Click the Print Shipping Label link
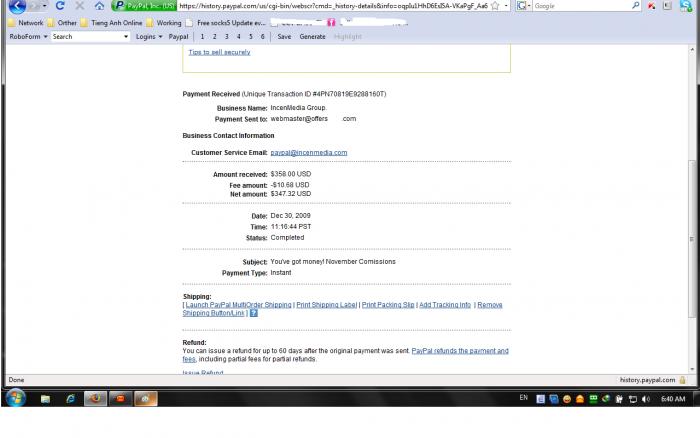 point(326,305)
